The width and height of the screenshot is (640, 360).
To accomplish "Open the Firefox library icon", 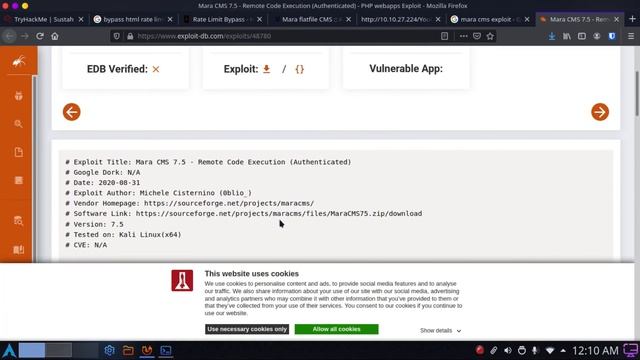I will coord(567,36).
